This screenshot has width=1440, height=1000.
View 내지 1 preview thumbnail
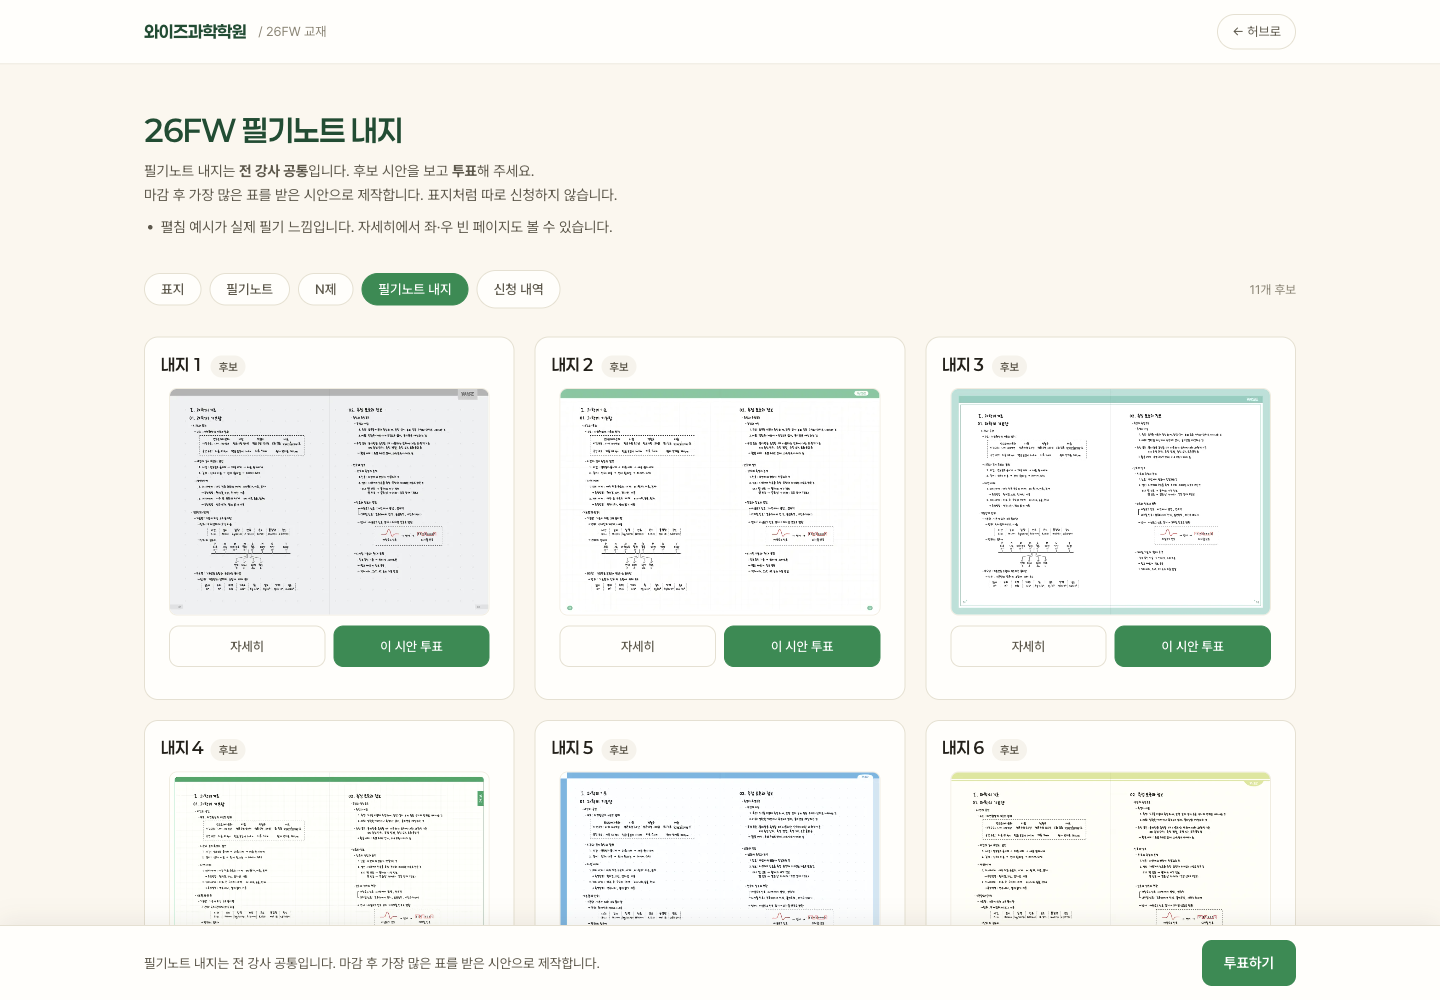329,501
